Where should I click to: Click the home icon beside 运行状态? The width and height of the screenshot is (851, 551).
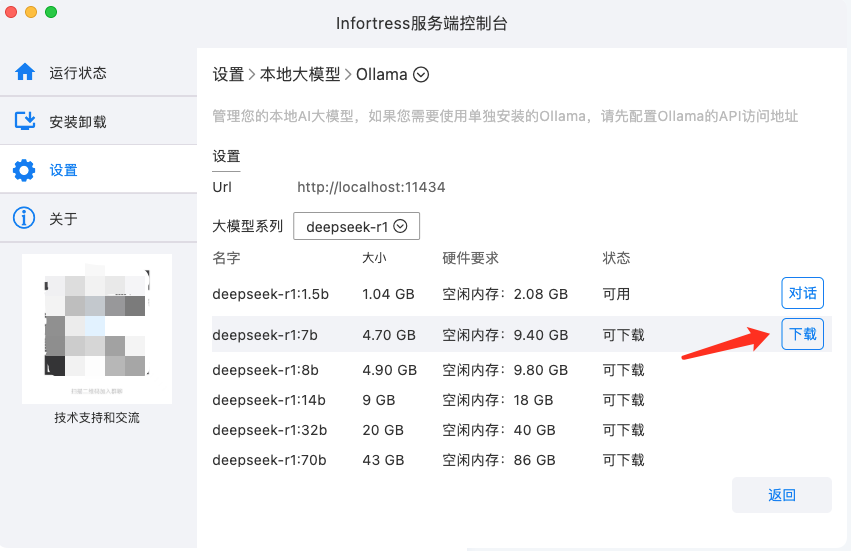click(25, 72)
